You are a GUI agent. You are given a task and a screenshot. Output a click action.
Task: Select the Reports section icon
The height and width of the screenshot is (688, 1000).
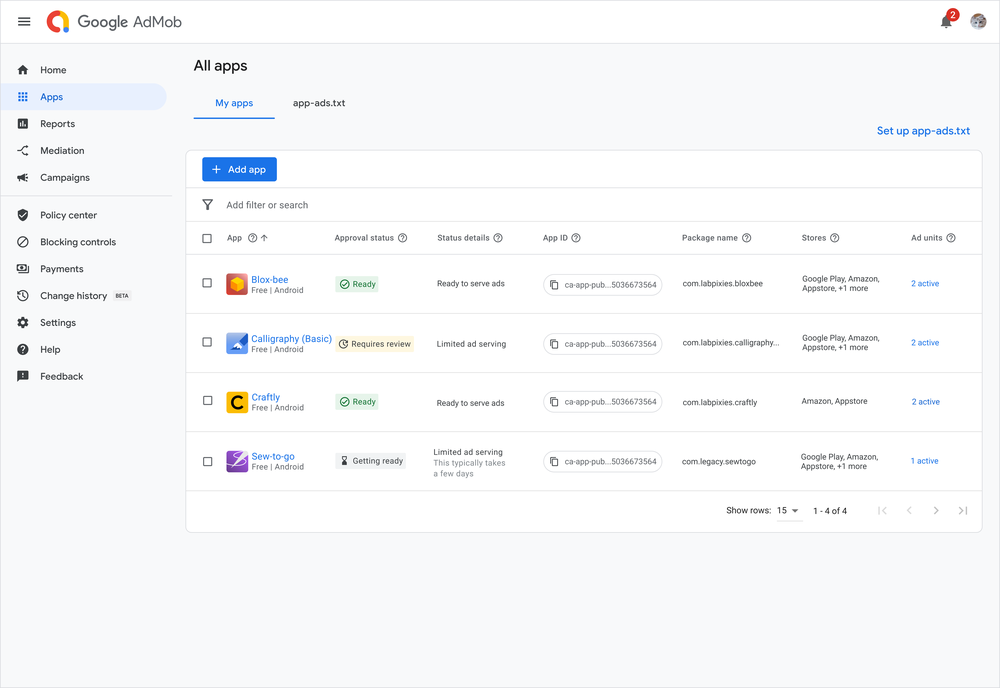point(22,123)
